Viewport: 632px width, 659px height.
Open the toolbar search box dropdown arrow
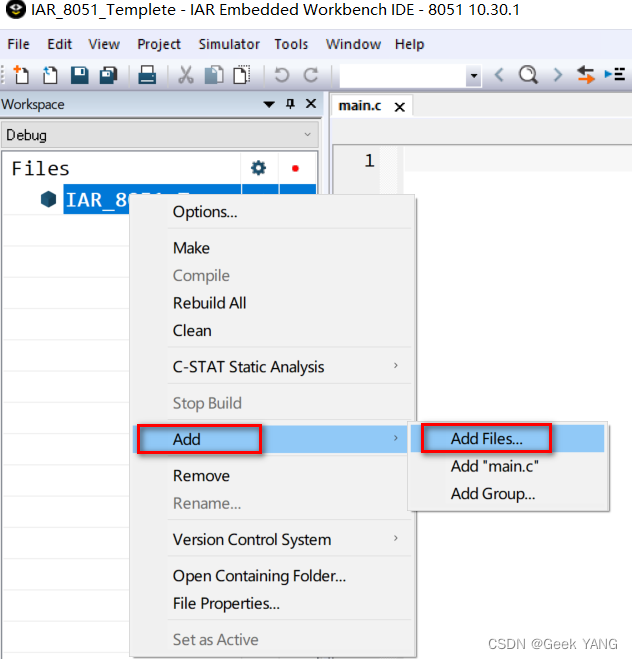474,76
